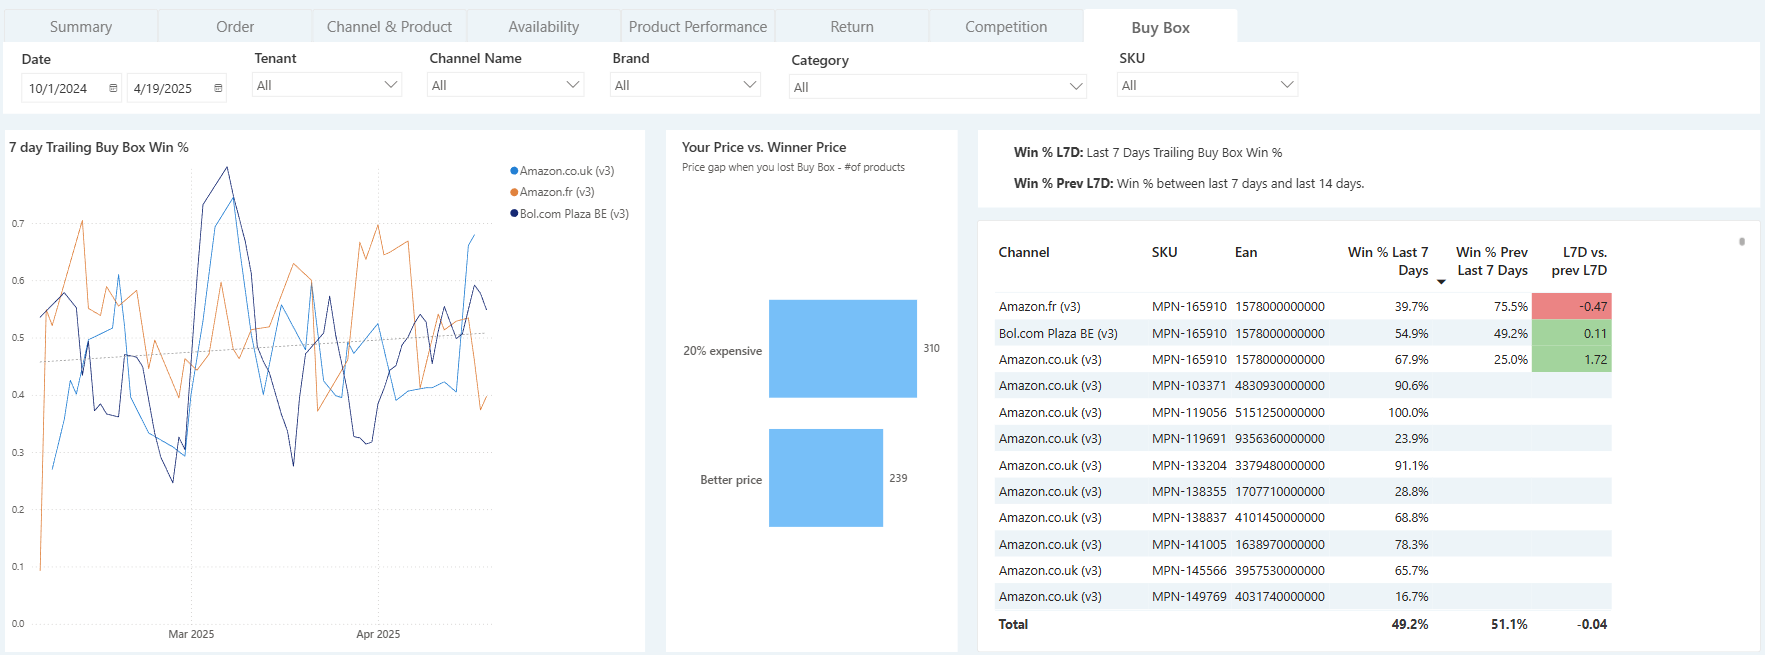Viewport: 1765px width, 655px height.
Task: Sort by L7D vs. prev L7D header
Action: (1579, 261)
